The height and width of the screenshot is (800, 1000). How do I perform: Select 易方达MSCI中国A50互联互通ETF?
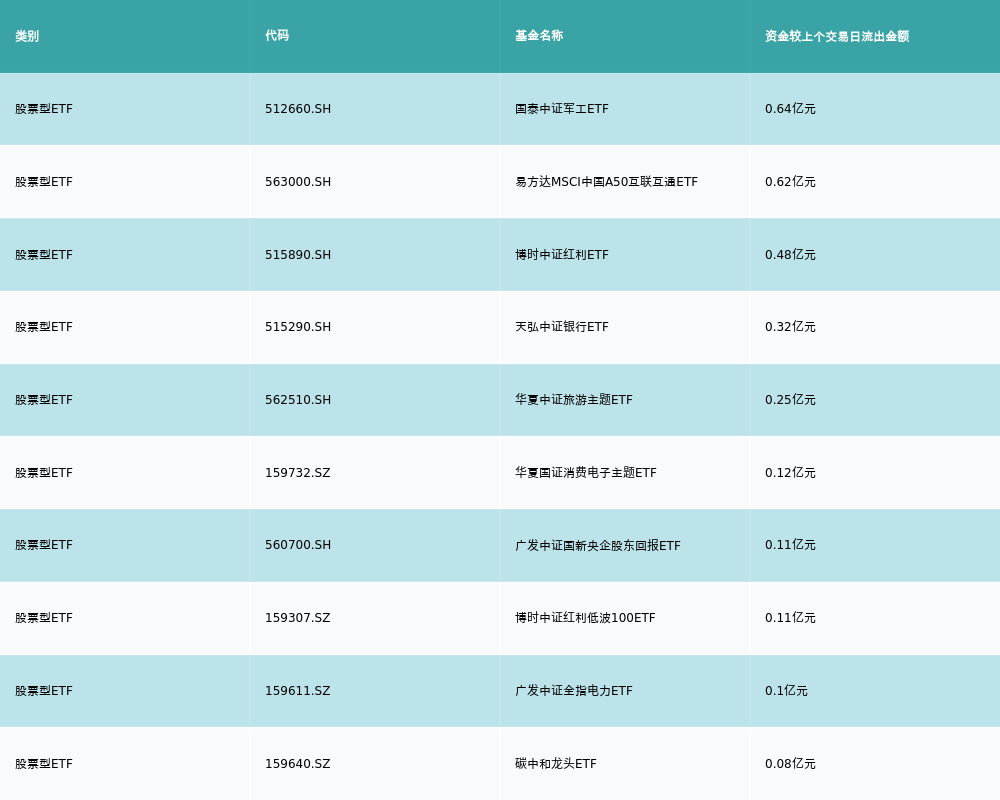pyautogui.click(x=607, y=182)
